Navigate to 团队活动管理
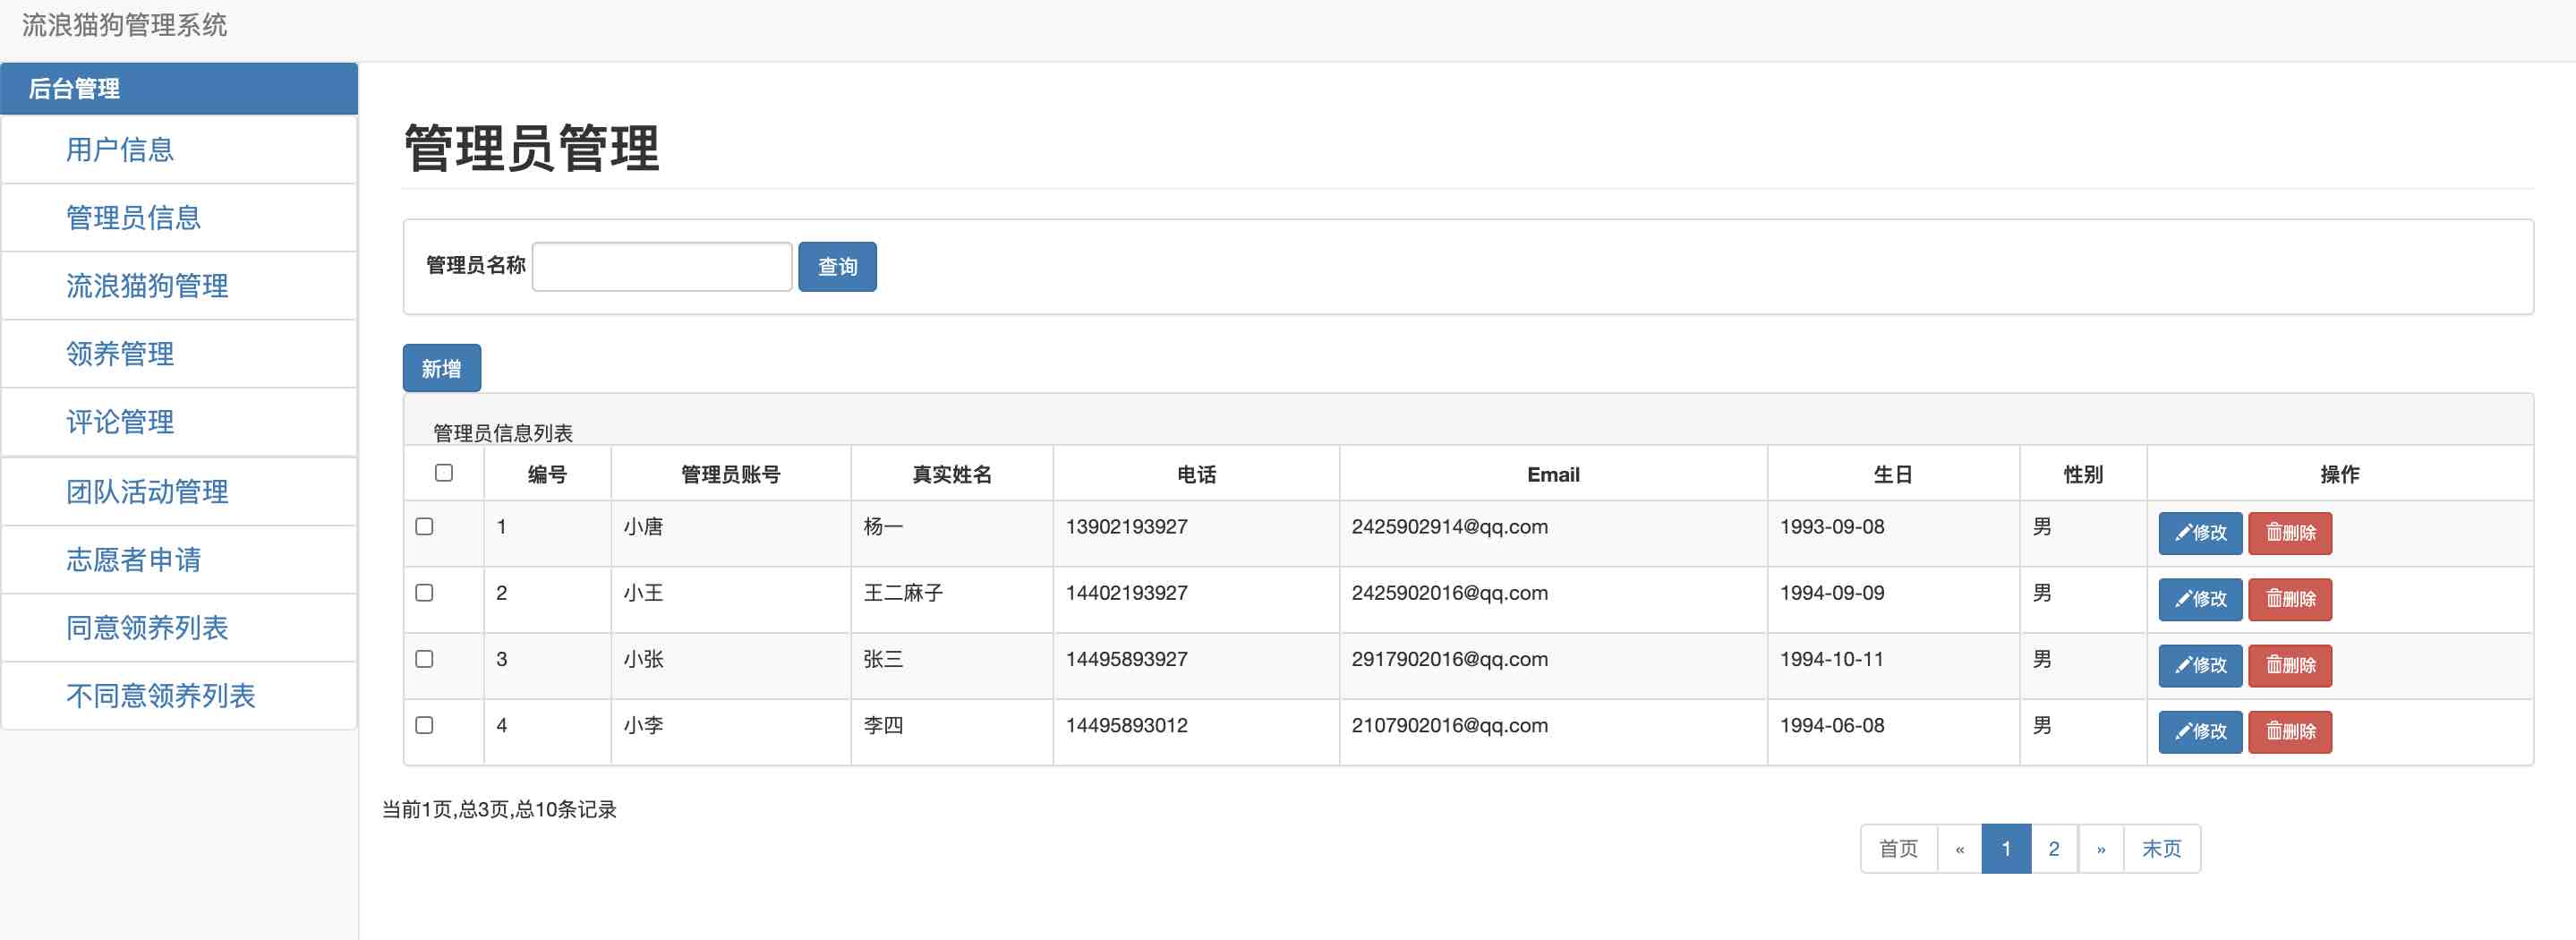The height and width of the screenshot is (940, 2576). click(147, 492)
